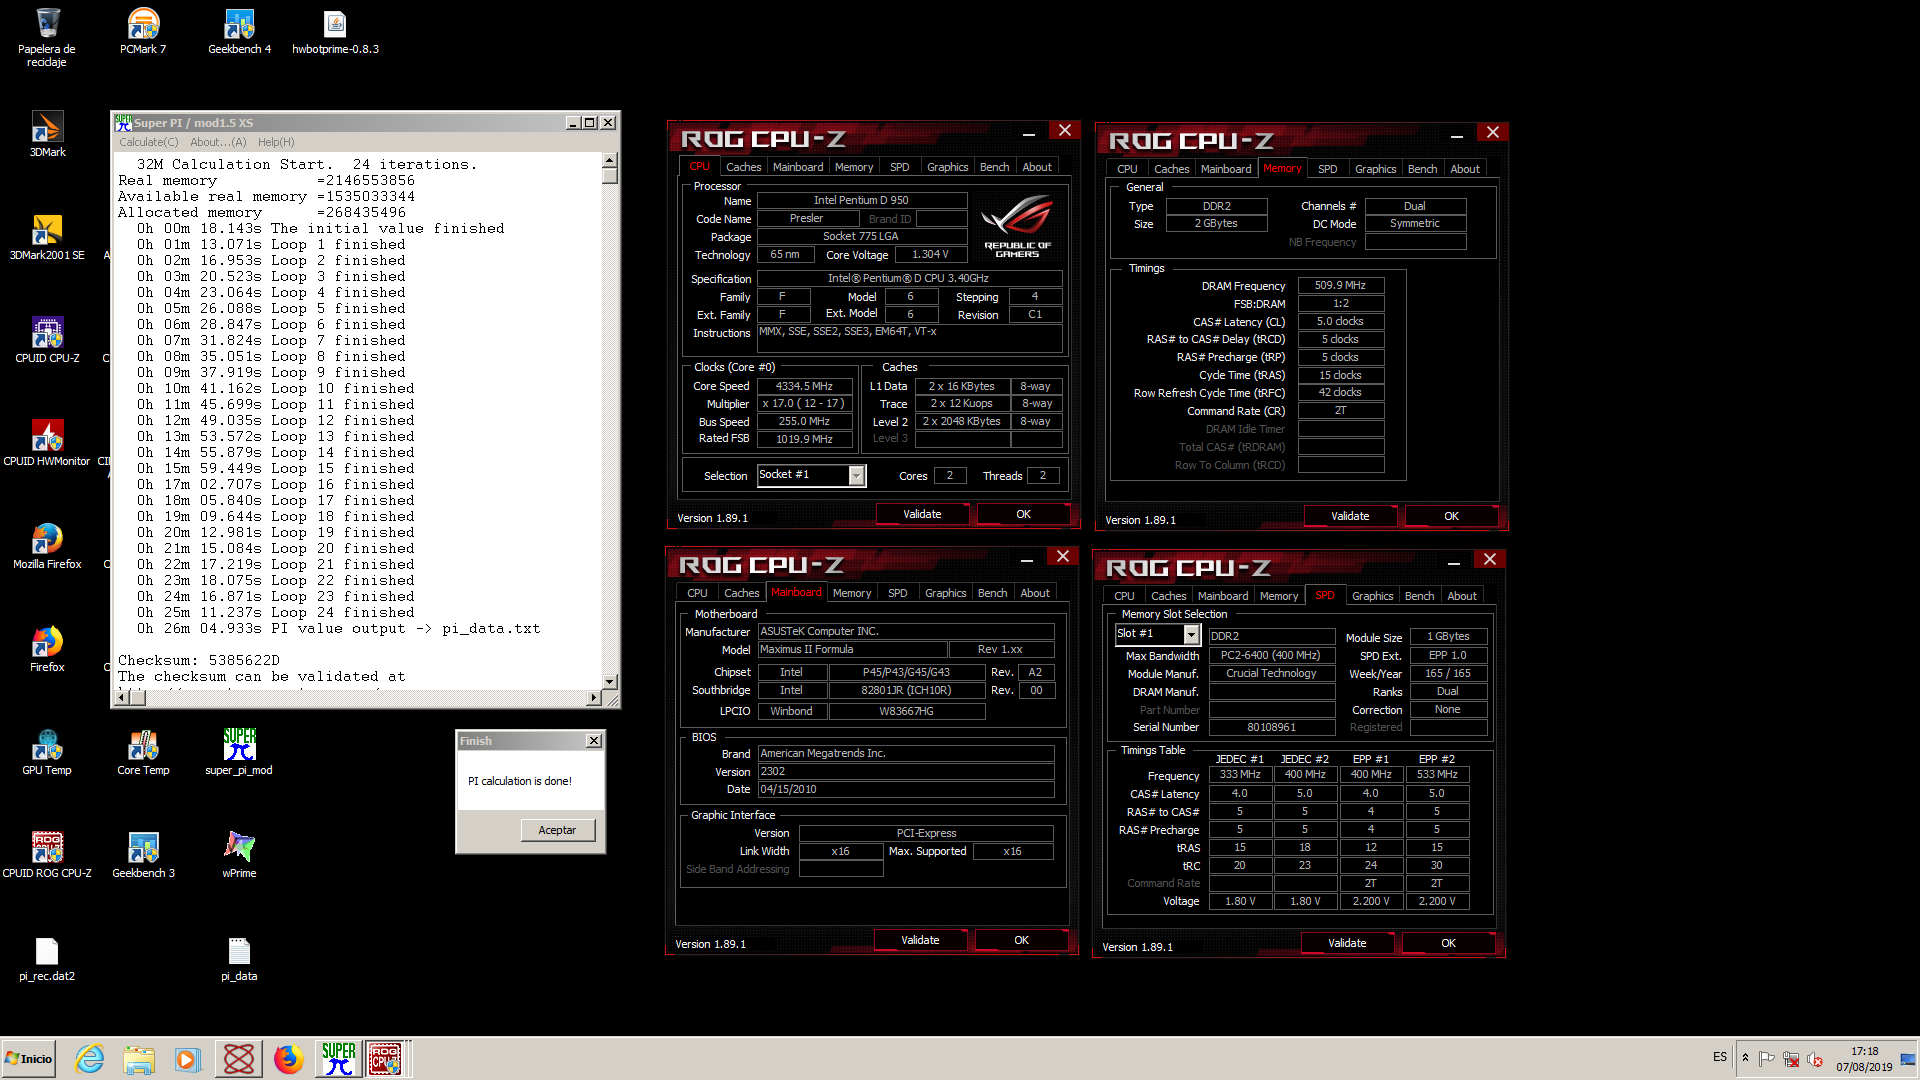Click the ES language indicator
The image size is (1920, 1080).
click(x=1719, y=1057)
